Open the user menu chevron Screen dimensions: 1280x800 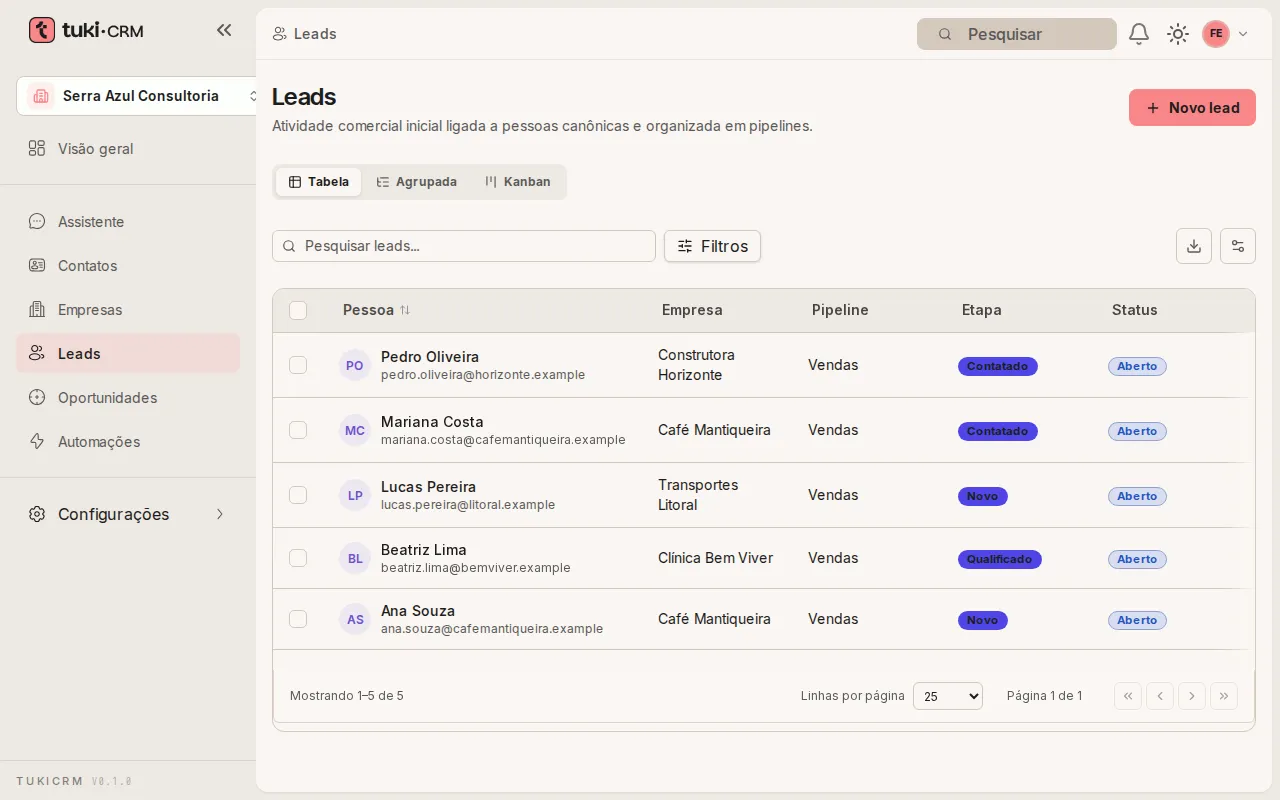tap(1243, 34)
